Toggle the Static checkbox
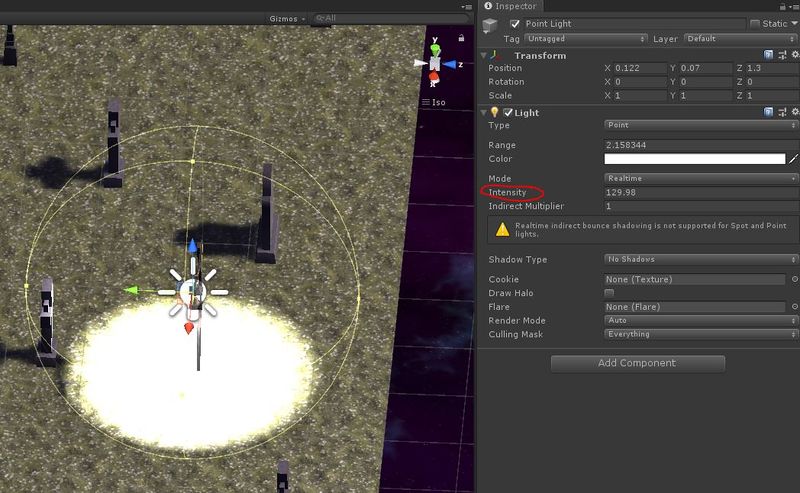The image size is (800, 493). pos(755,23)
